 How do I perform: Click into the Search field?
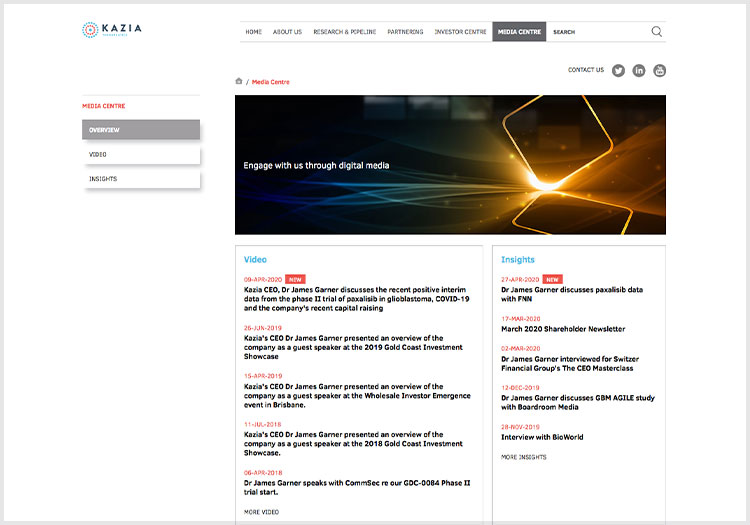[598, 32]
